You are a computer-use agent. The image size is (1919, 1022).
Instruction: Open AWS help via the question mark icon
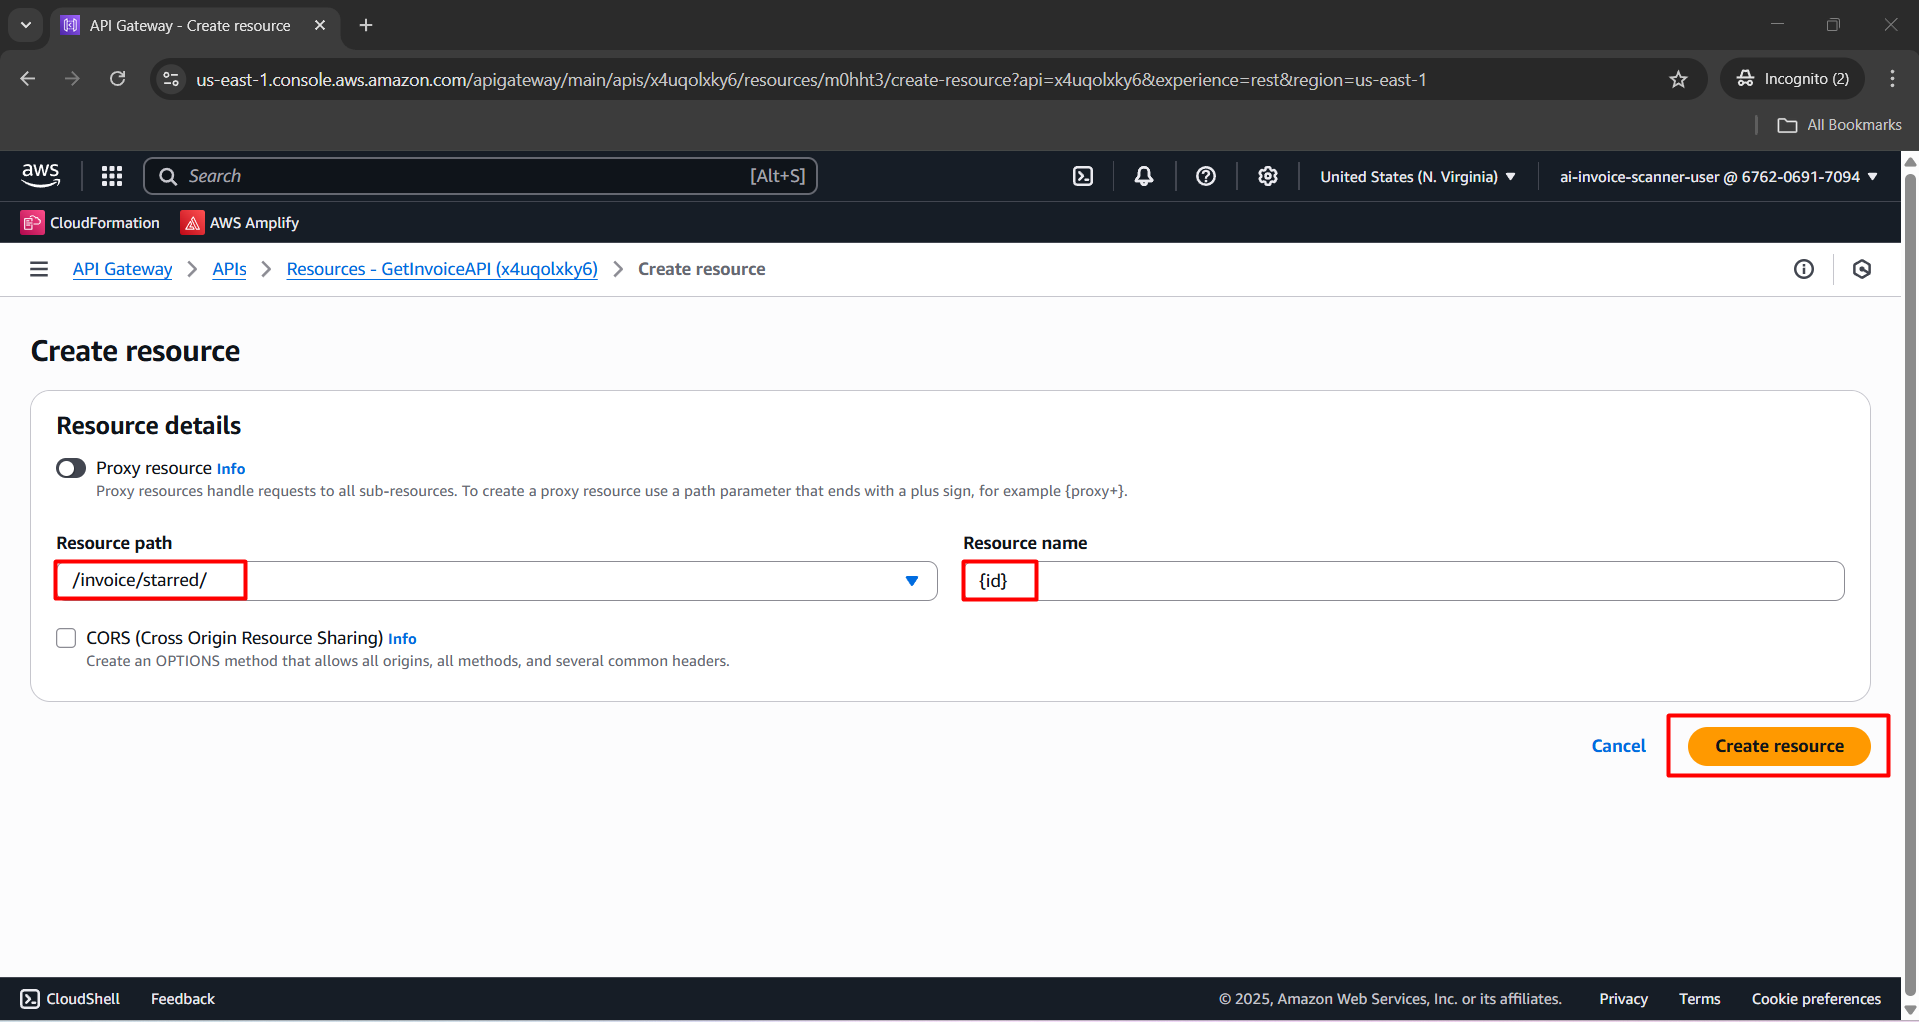[1205, 175]
